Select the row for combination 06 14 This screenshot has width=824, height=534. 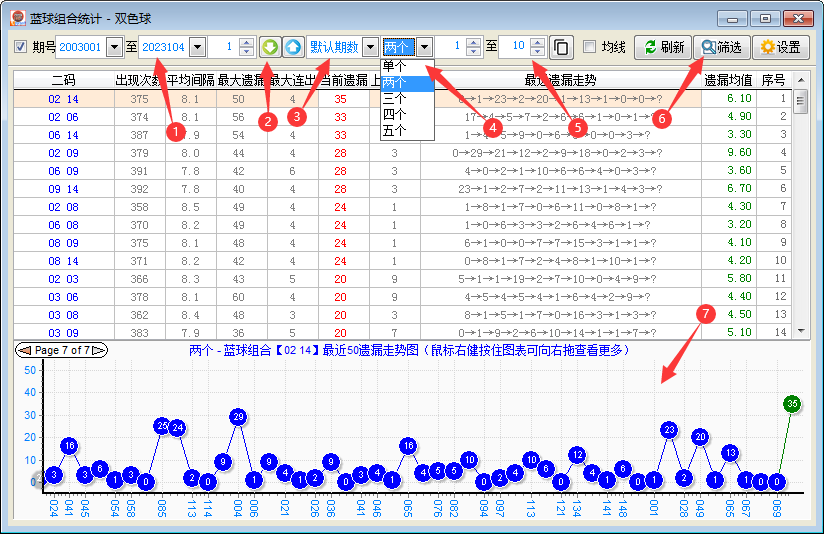pos(63,134)
